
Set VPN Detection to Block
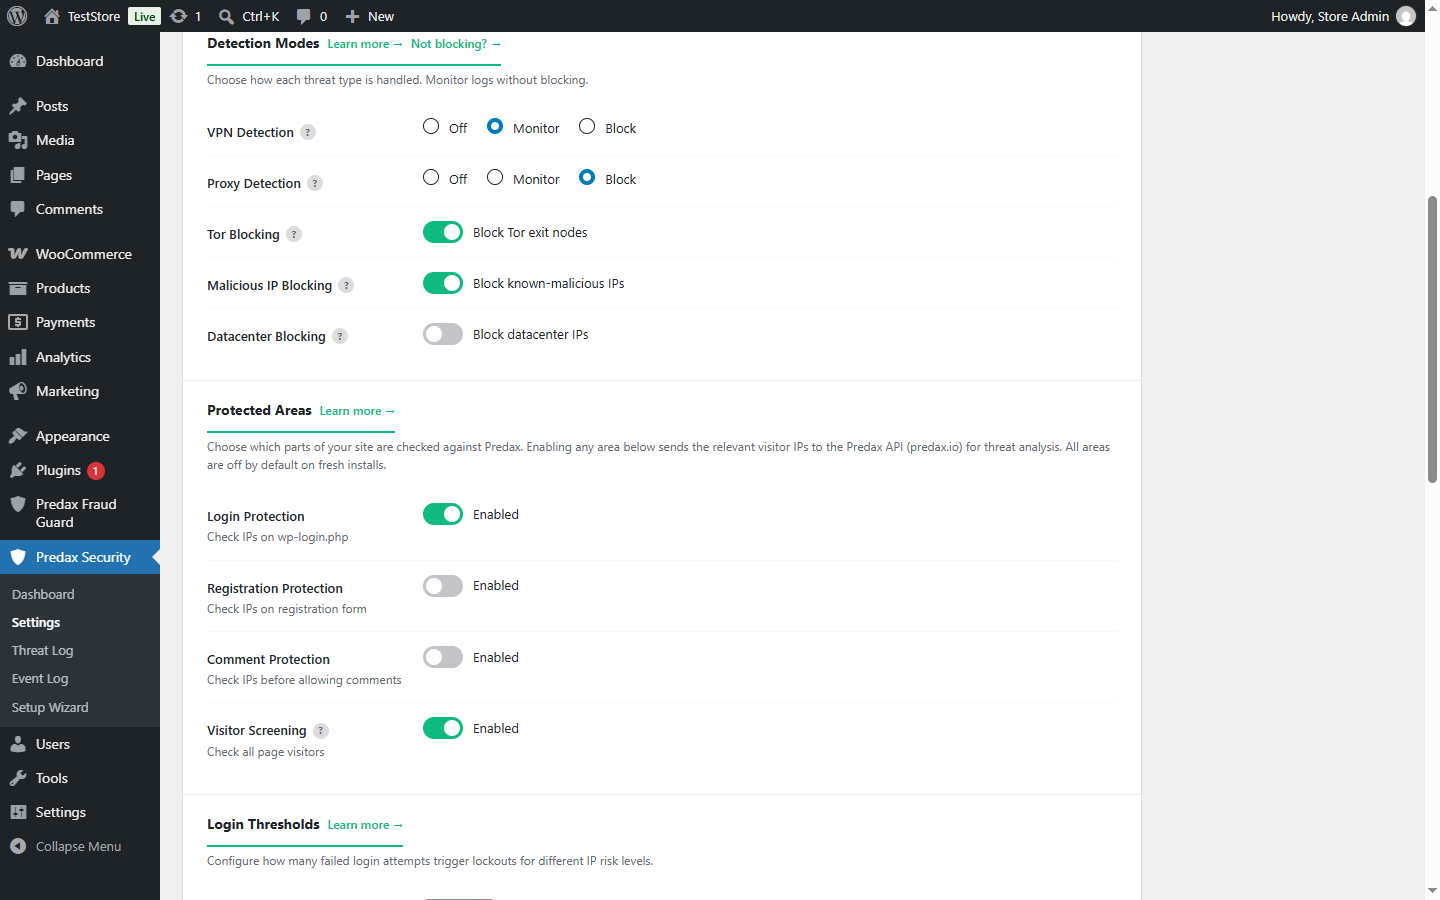coord(587,126)
